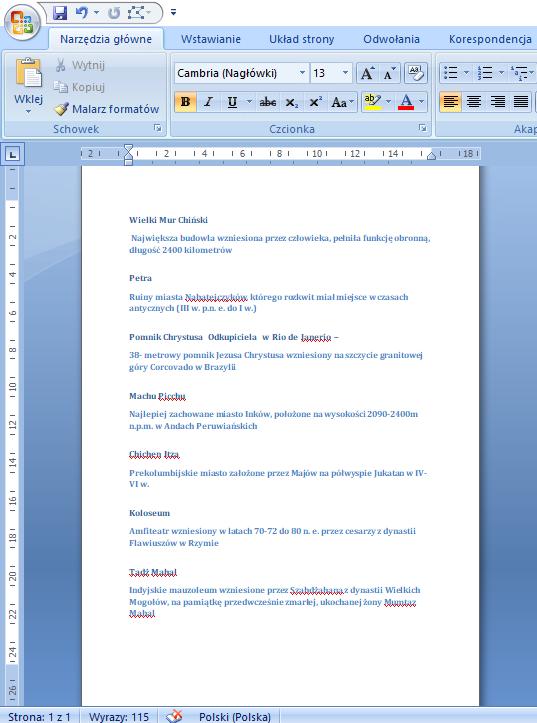Undo the last action

pyautogui.click(x=82, y=12)
